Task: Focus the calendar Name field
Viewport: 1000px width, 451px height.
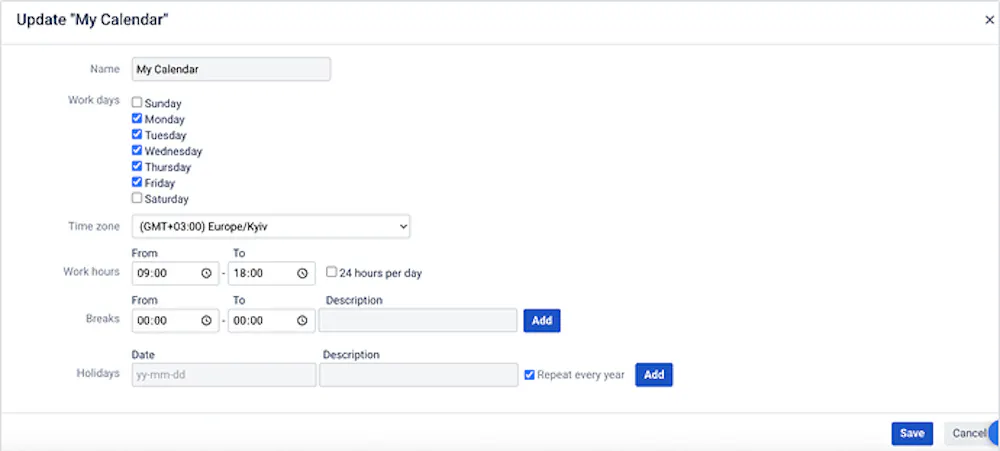Action: 231,70
